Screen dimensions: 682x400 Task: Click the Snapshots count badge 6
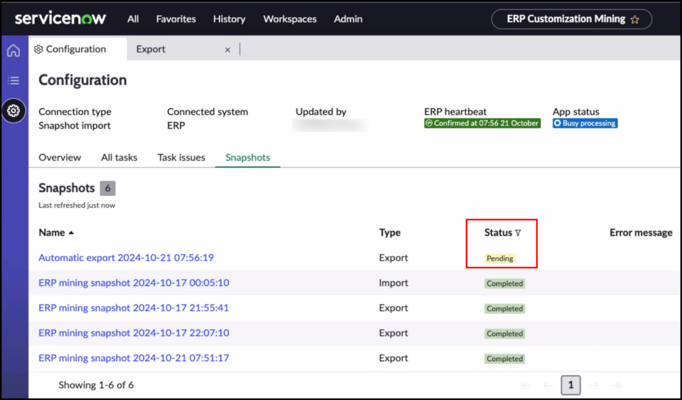click(x=107, y=188)
